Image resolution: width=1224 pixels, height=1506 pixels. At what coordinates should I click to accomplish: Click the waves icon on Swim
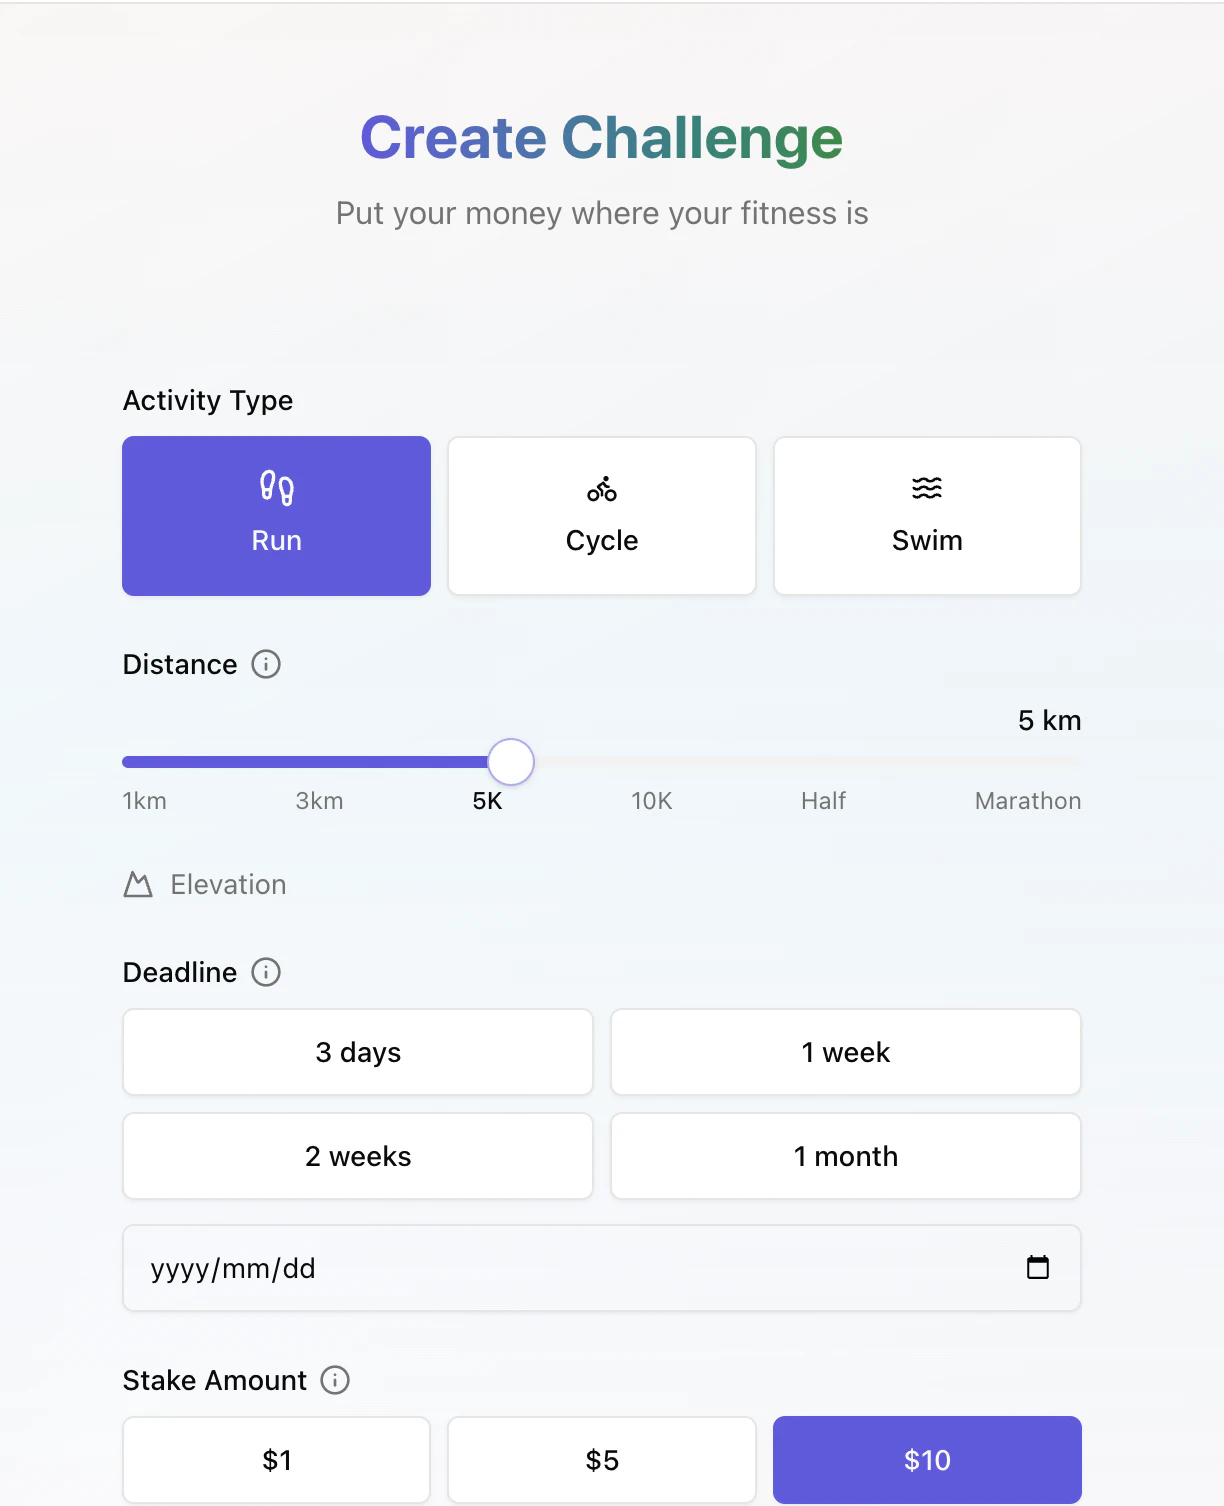927,488
